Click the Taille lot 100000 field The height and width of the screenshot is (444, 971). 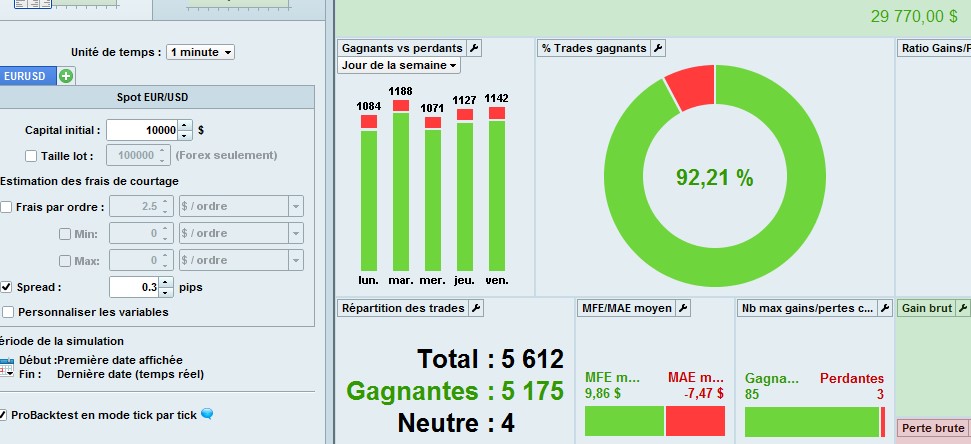click(132, 155)
